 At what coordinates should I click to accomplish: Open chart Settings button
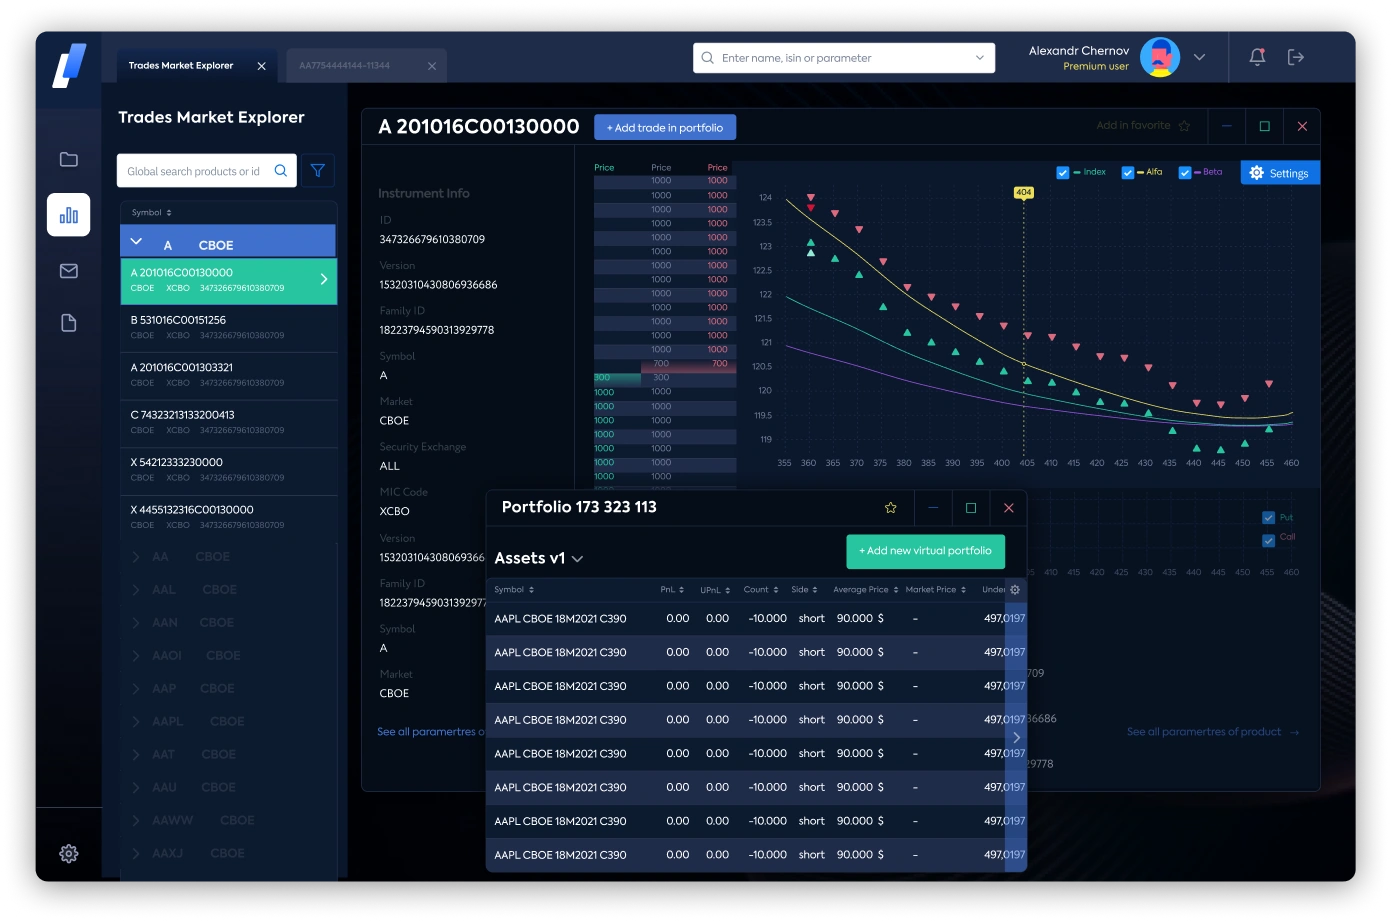point(1280,173)
